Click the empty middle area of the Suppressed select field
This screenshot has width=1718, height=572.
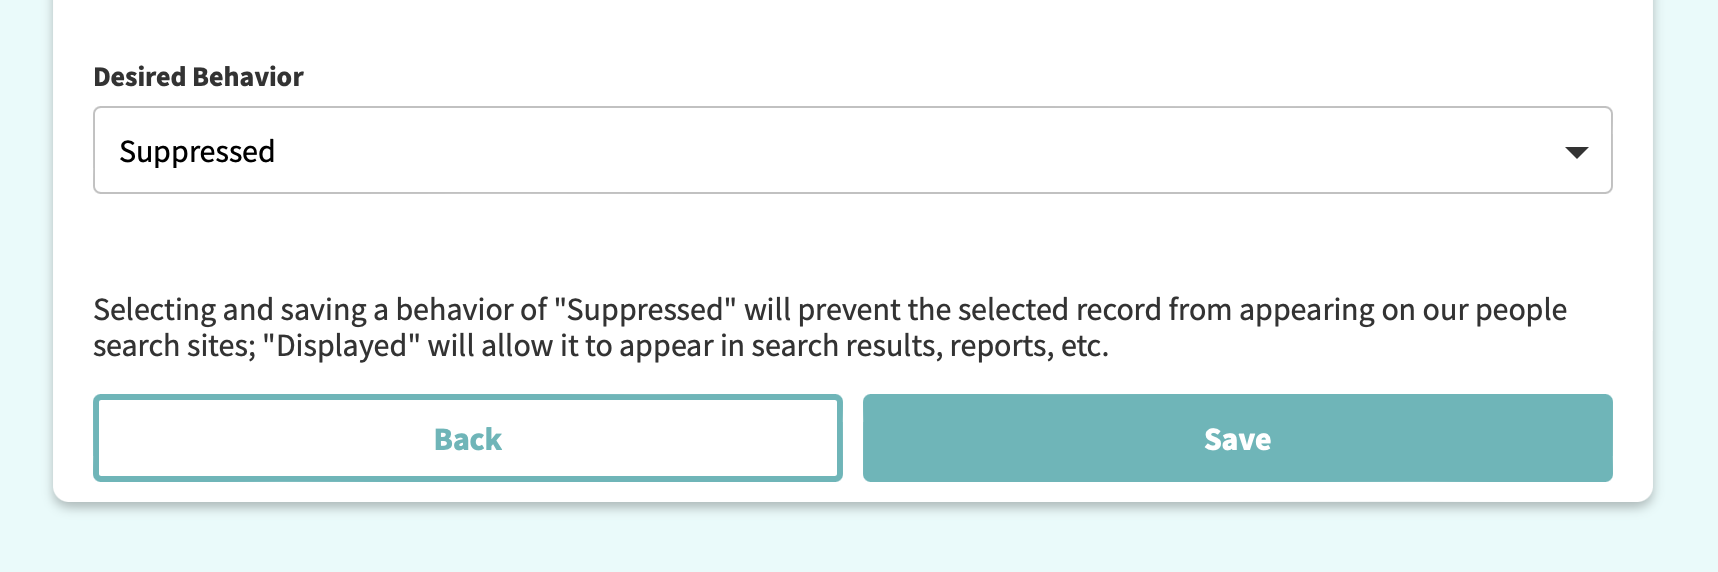(x=900, y=150)
